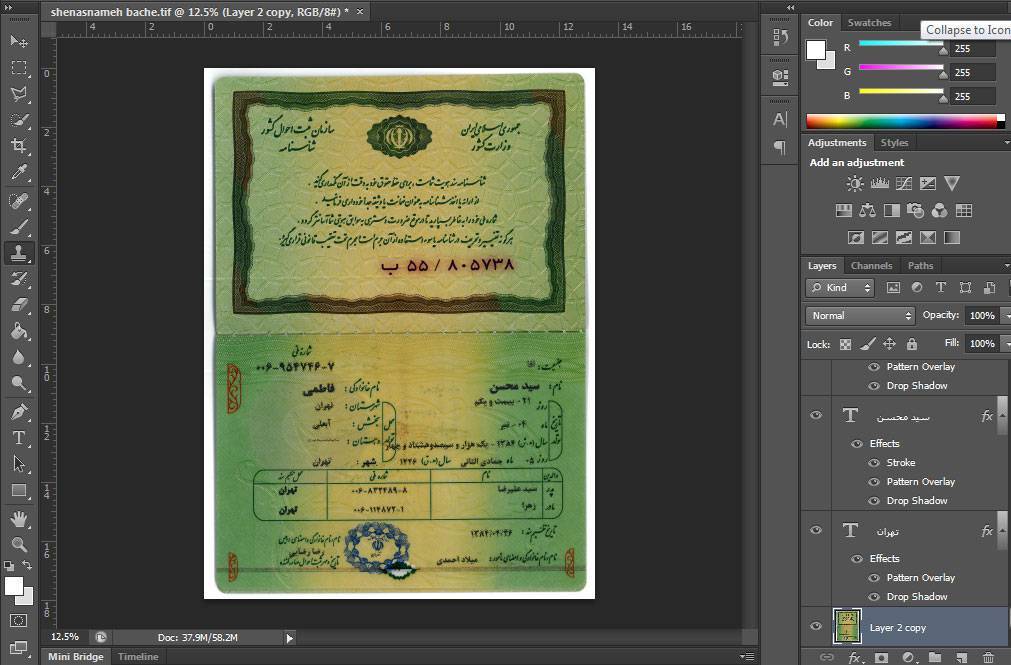Select the Healing Brush tool
This screenshot has width=1011, height=665.
19,201
